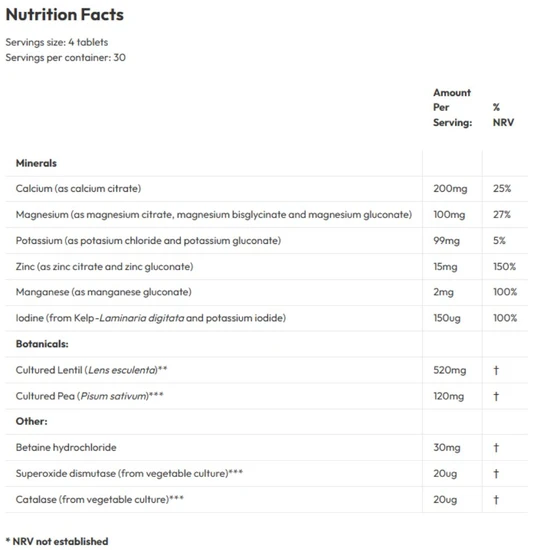The height and width of the screenshot is (550, 550).
Task: Click the Catalase row dagger symbol
Action: pyautogui.click(x=496, y=499)
